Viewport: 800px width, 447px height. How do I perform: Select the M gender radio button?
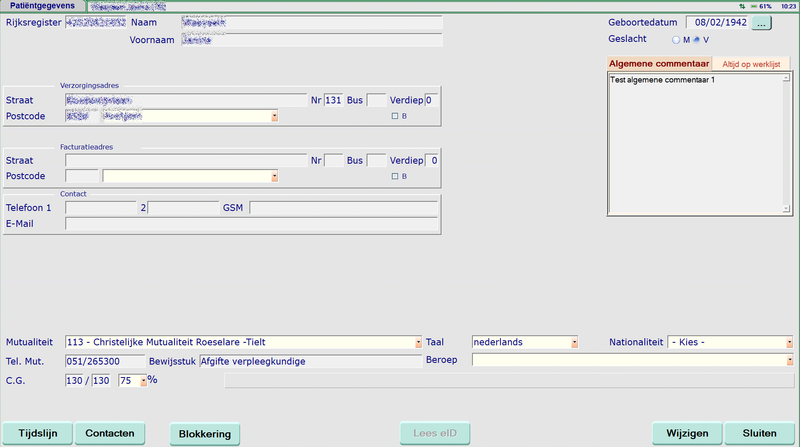pyautogui.click(x=677, y=40)
